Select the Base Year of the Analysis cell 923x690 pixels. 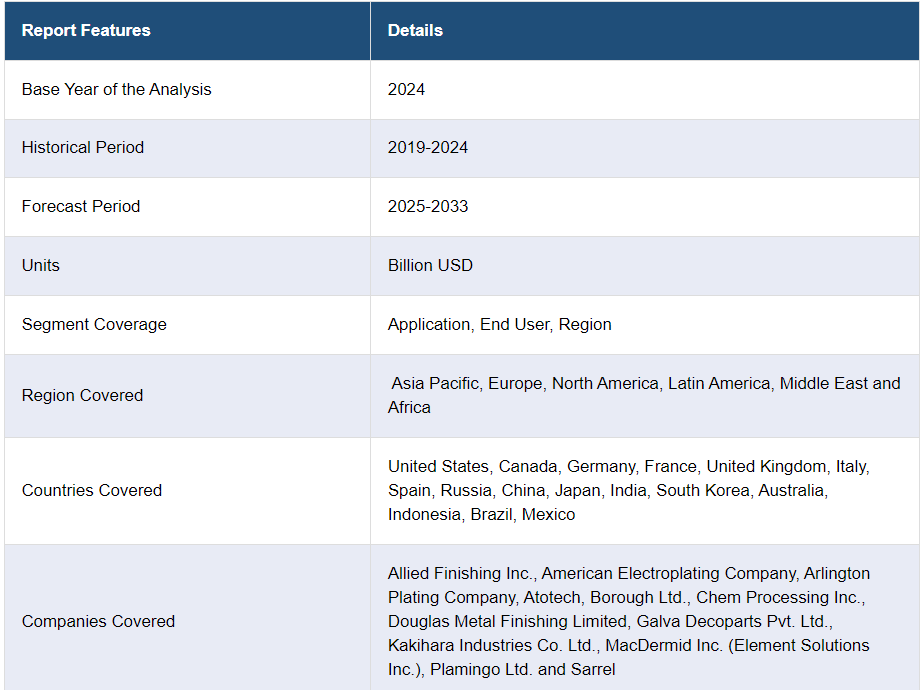coord(117,89)
